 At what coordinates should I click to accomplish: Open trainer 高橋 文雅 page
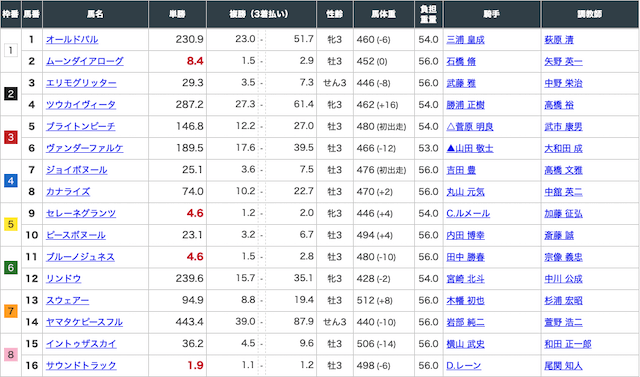coord(563,170)
